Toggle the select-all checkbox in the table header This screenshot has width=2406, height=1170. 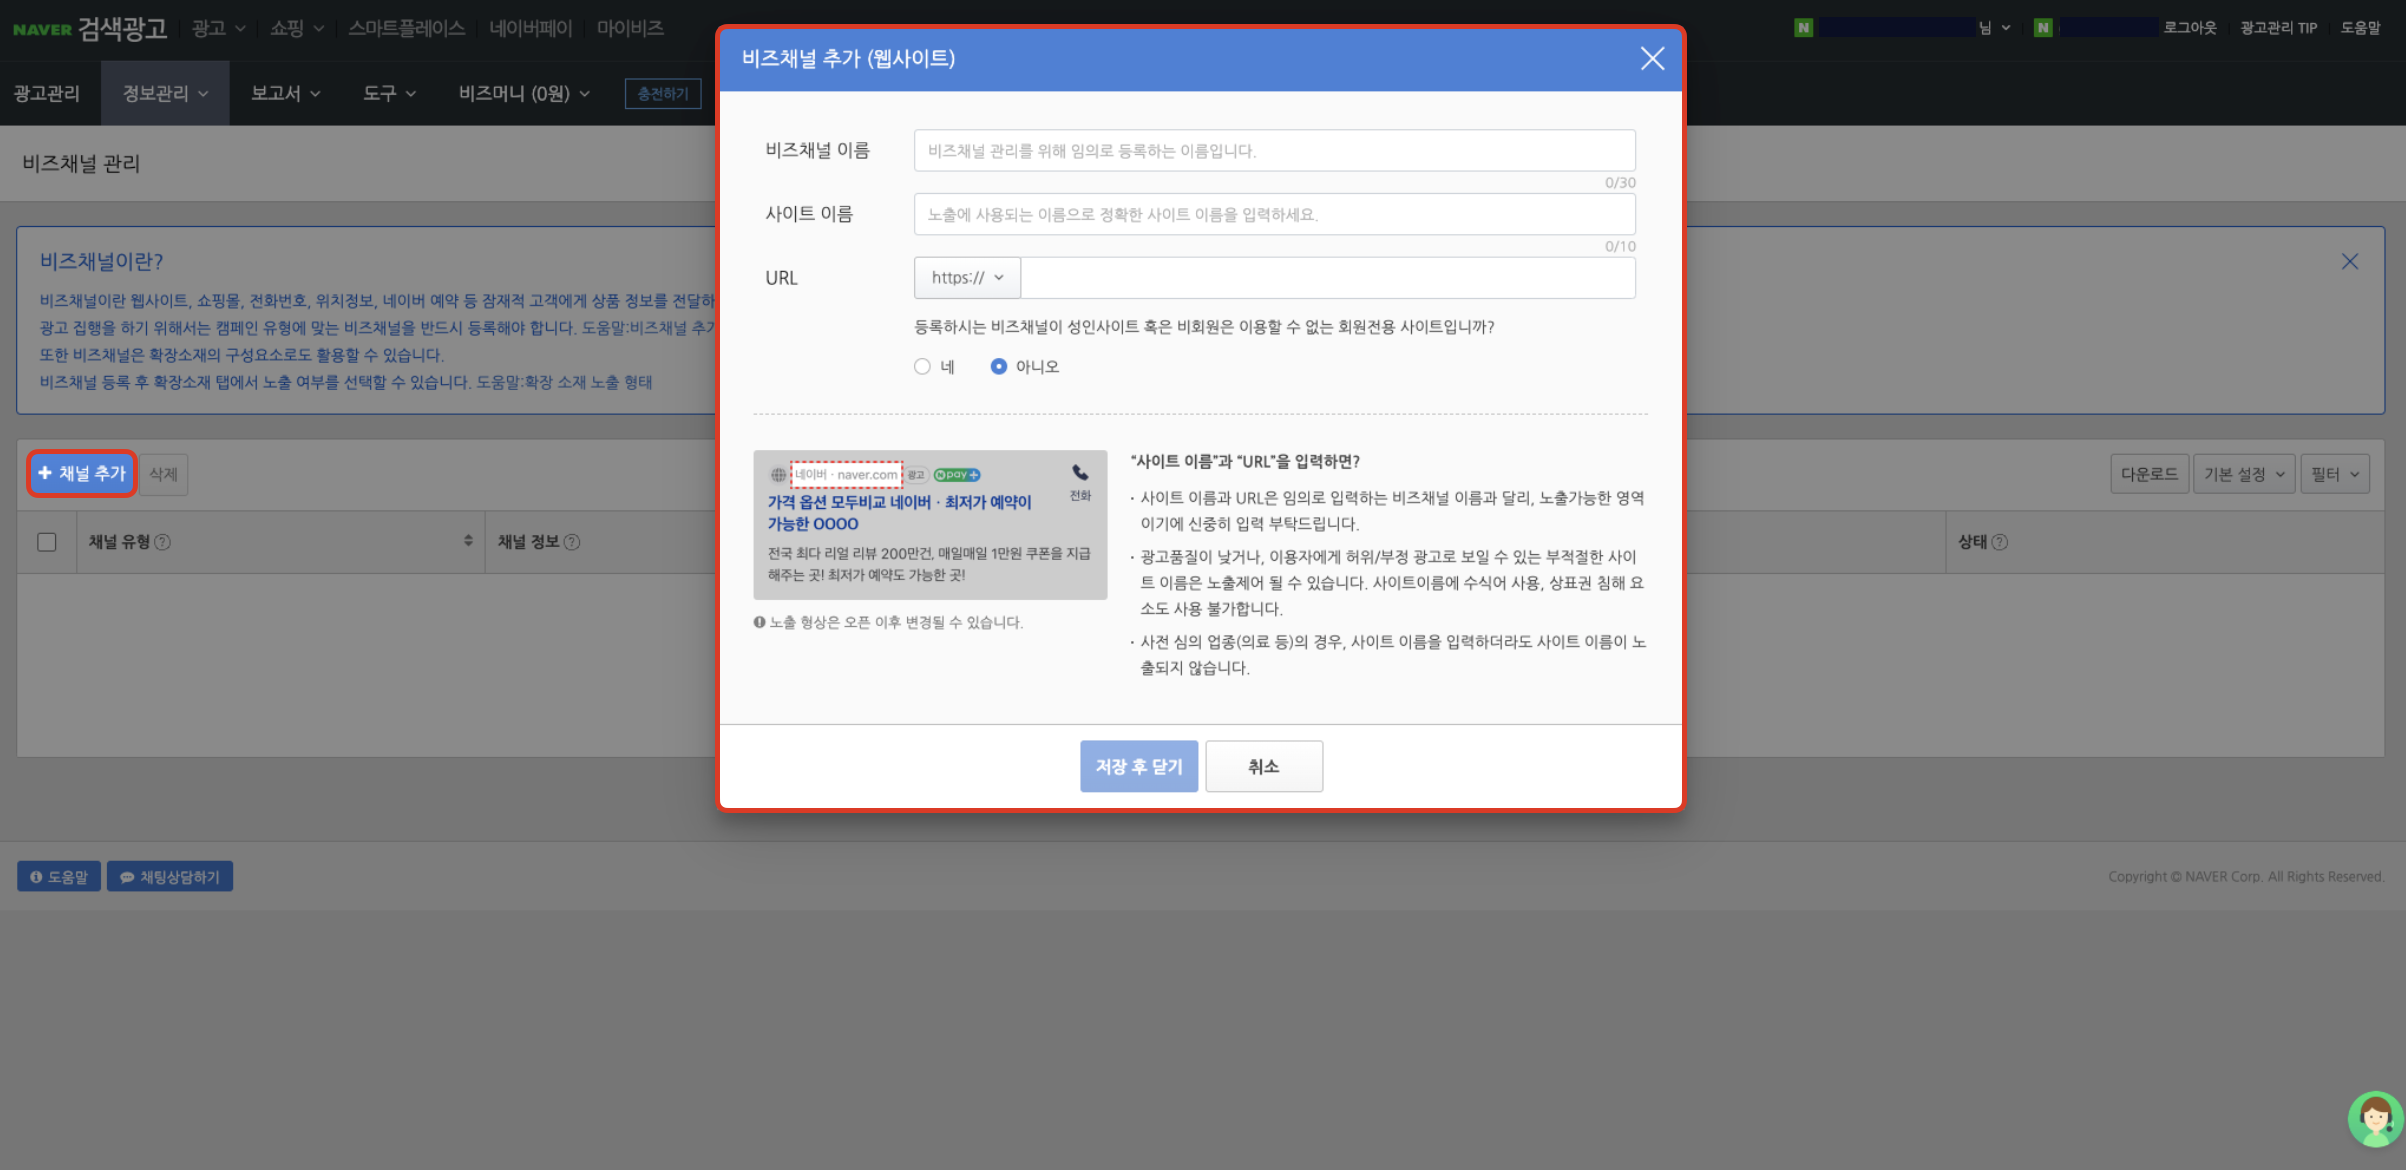46,541
